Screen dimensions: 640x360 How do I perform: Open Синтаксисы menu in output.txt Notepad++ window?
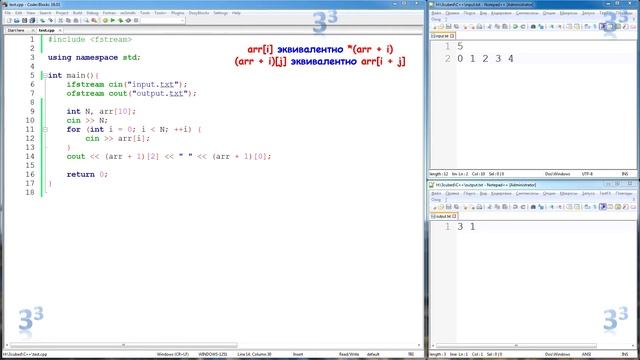click(x=527, y=193)
